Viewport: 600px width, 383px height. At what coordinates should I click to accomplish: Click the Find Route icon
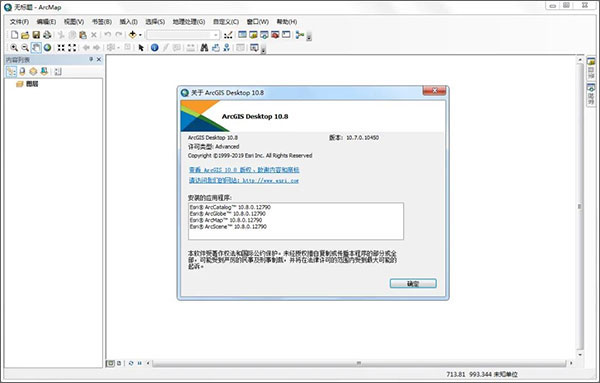pos(215,47)
